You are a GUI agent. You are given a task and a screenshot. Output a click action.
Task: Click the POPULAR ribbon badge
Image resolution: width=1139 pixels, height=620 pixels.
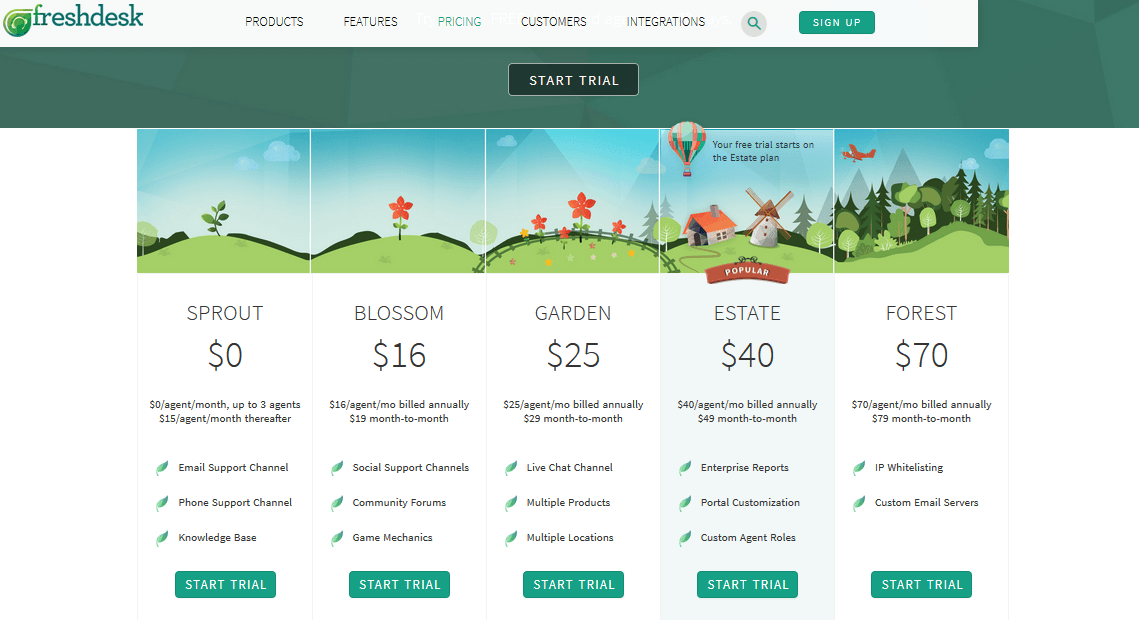tap(747, 272)
